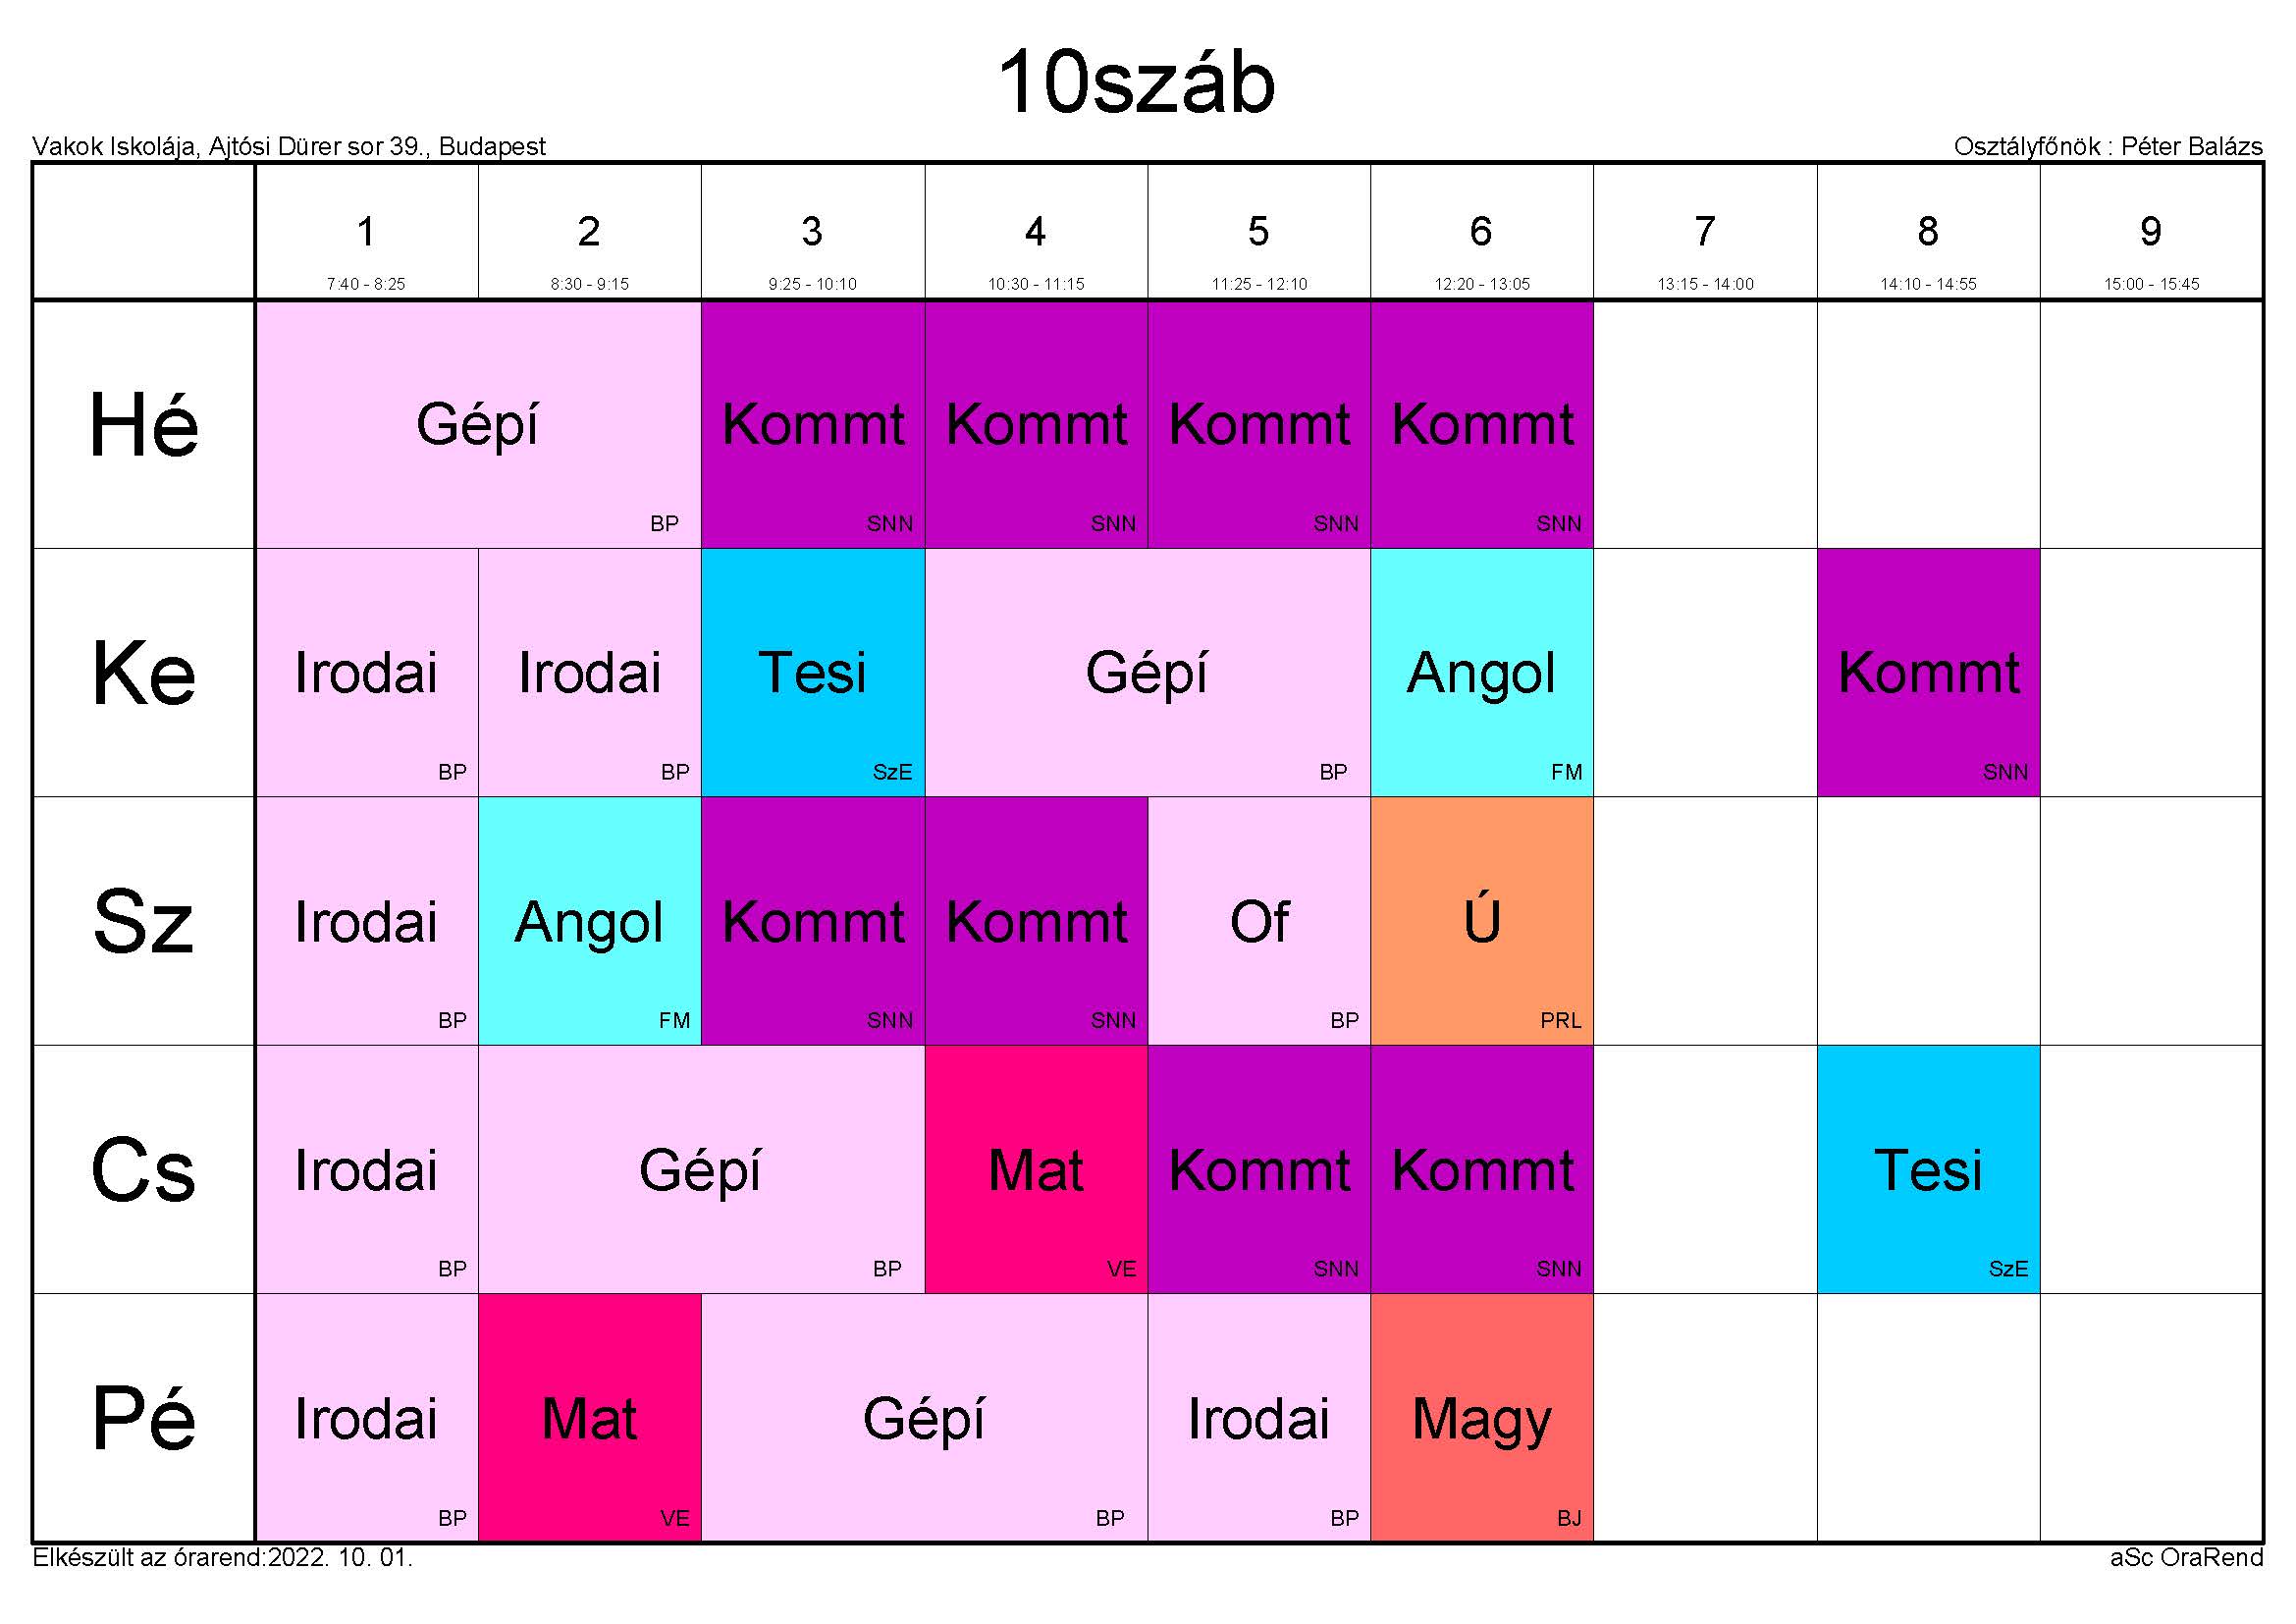Click the 10száb timetable title
This screenshot has width=2296, height=1624.
click(1136, 82)
